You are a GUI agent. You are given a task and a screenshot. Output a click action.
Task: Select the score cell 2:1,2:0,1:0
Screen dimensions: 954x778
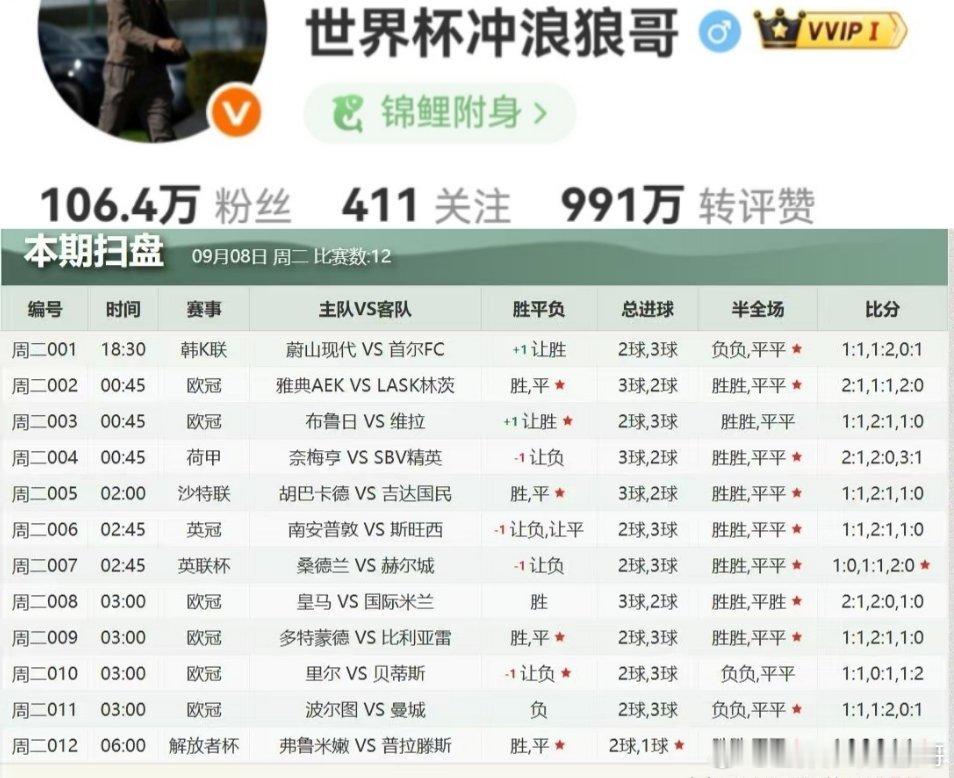coord(882,602)
